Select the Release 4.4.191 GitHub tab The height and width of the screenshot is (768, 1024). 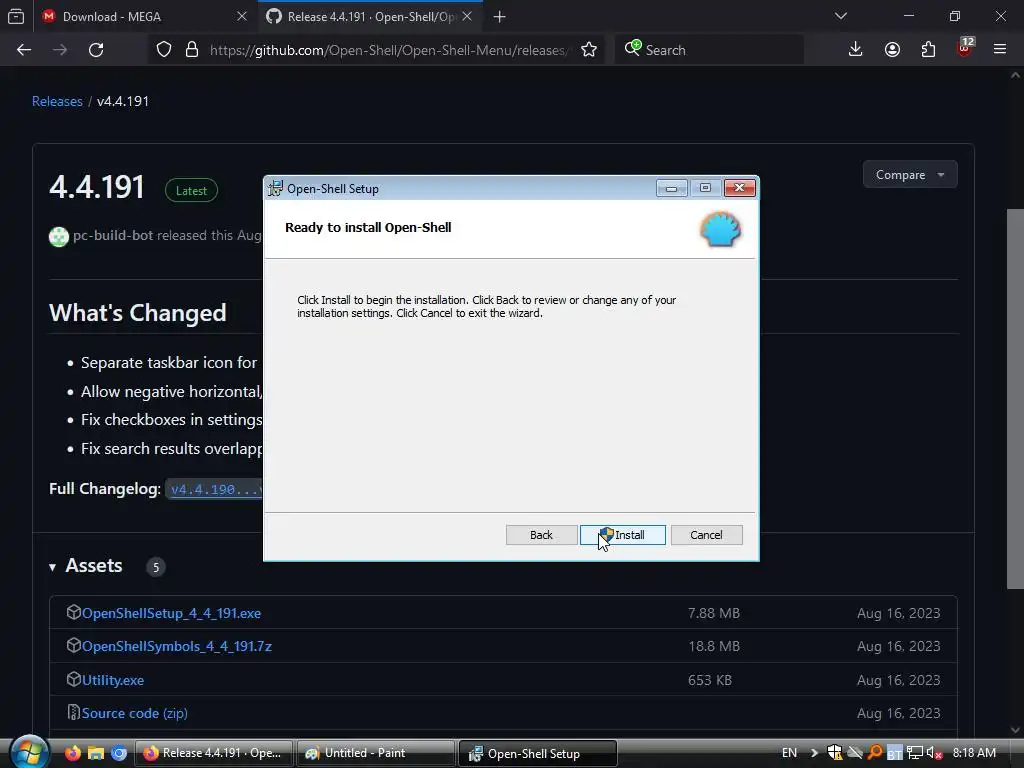(370, 16)
